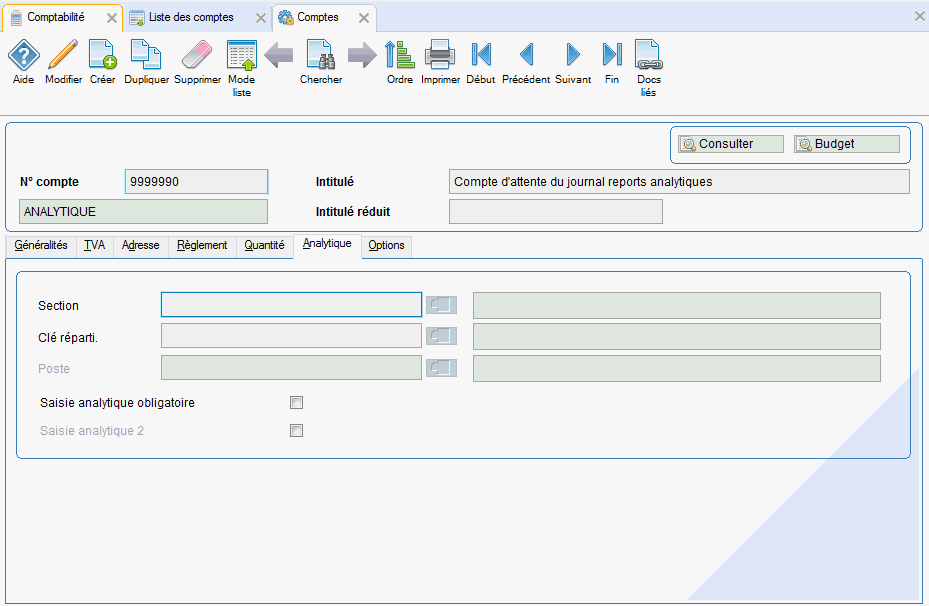Open the Docs liés linked documents
Viewport: 929px width, 606px height.
[648, 58]
